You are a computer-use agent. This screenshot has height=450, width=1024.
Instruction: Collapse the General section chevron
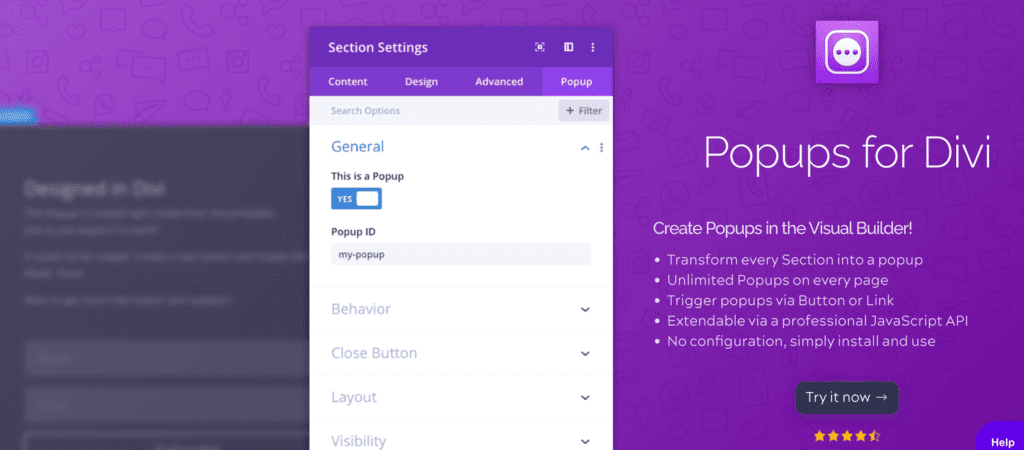coord(585,148)
